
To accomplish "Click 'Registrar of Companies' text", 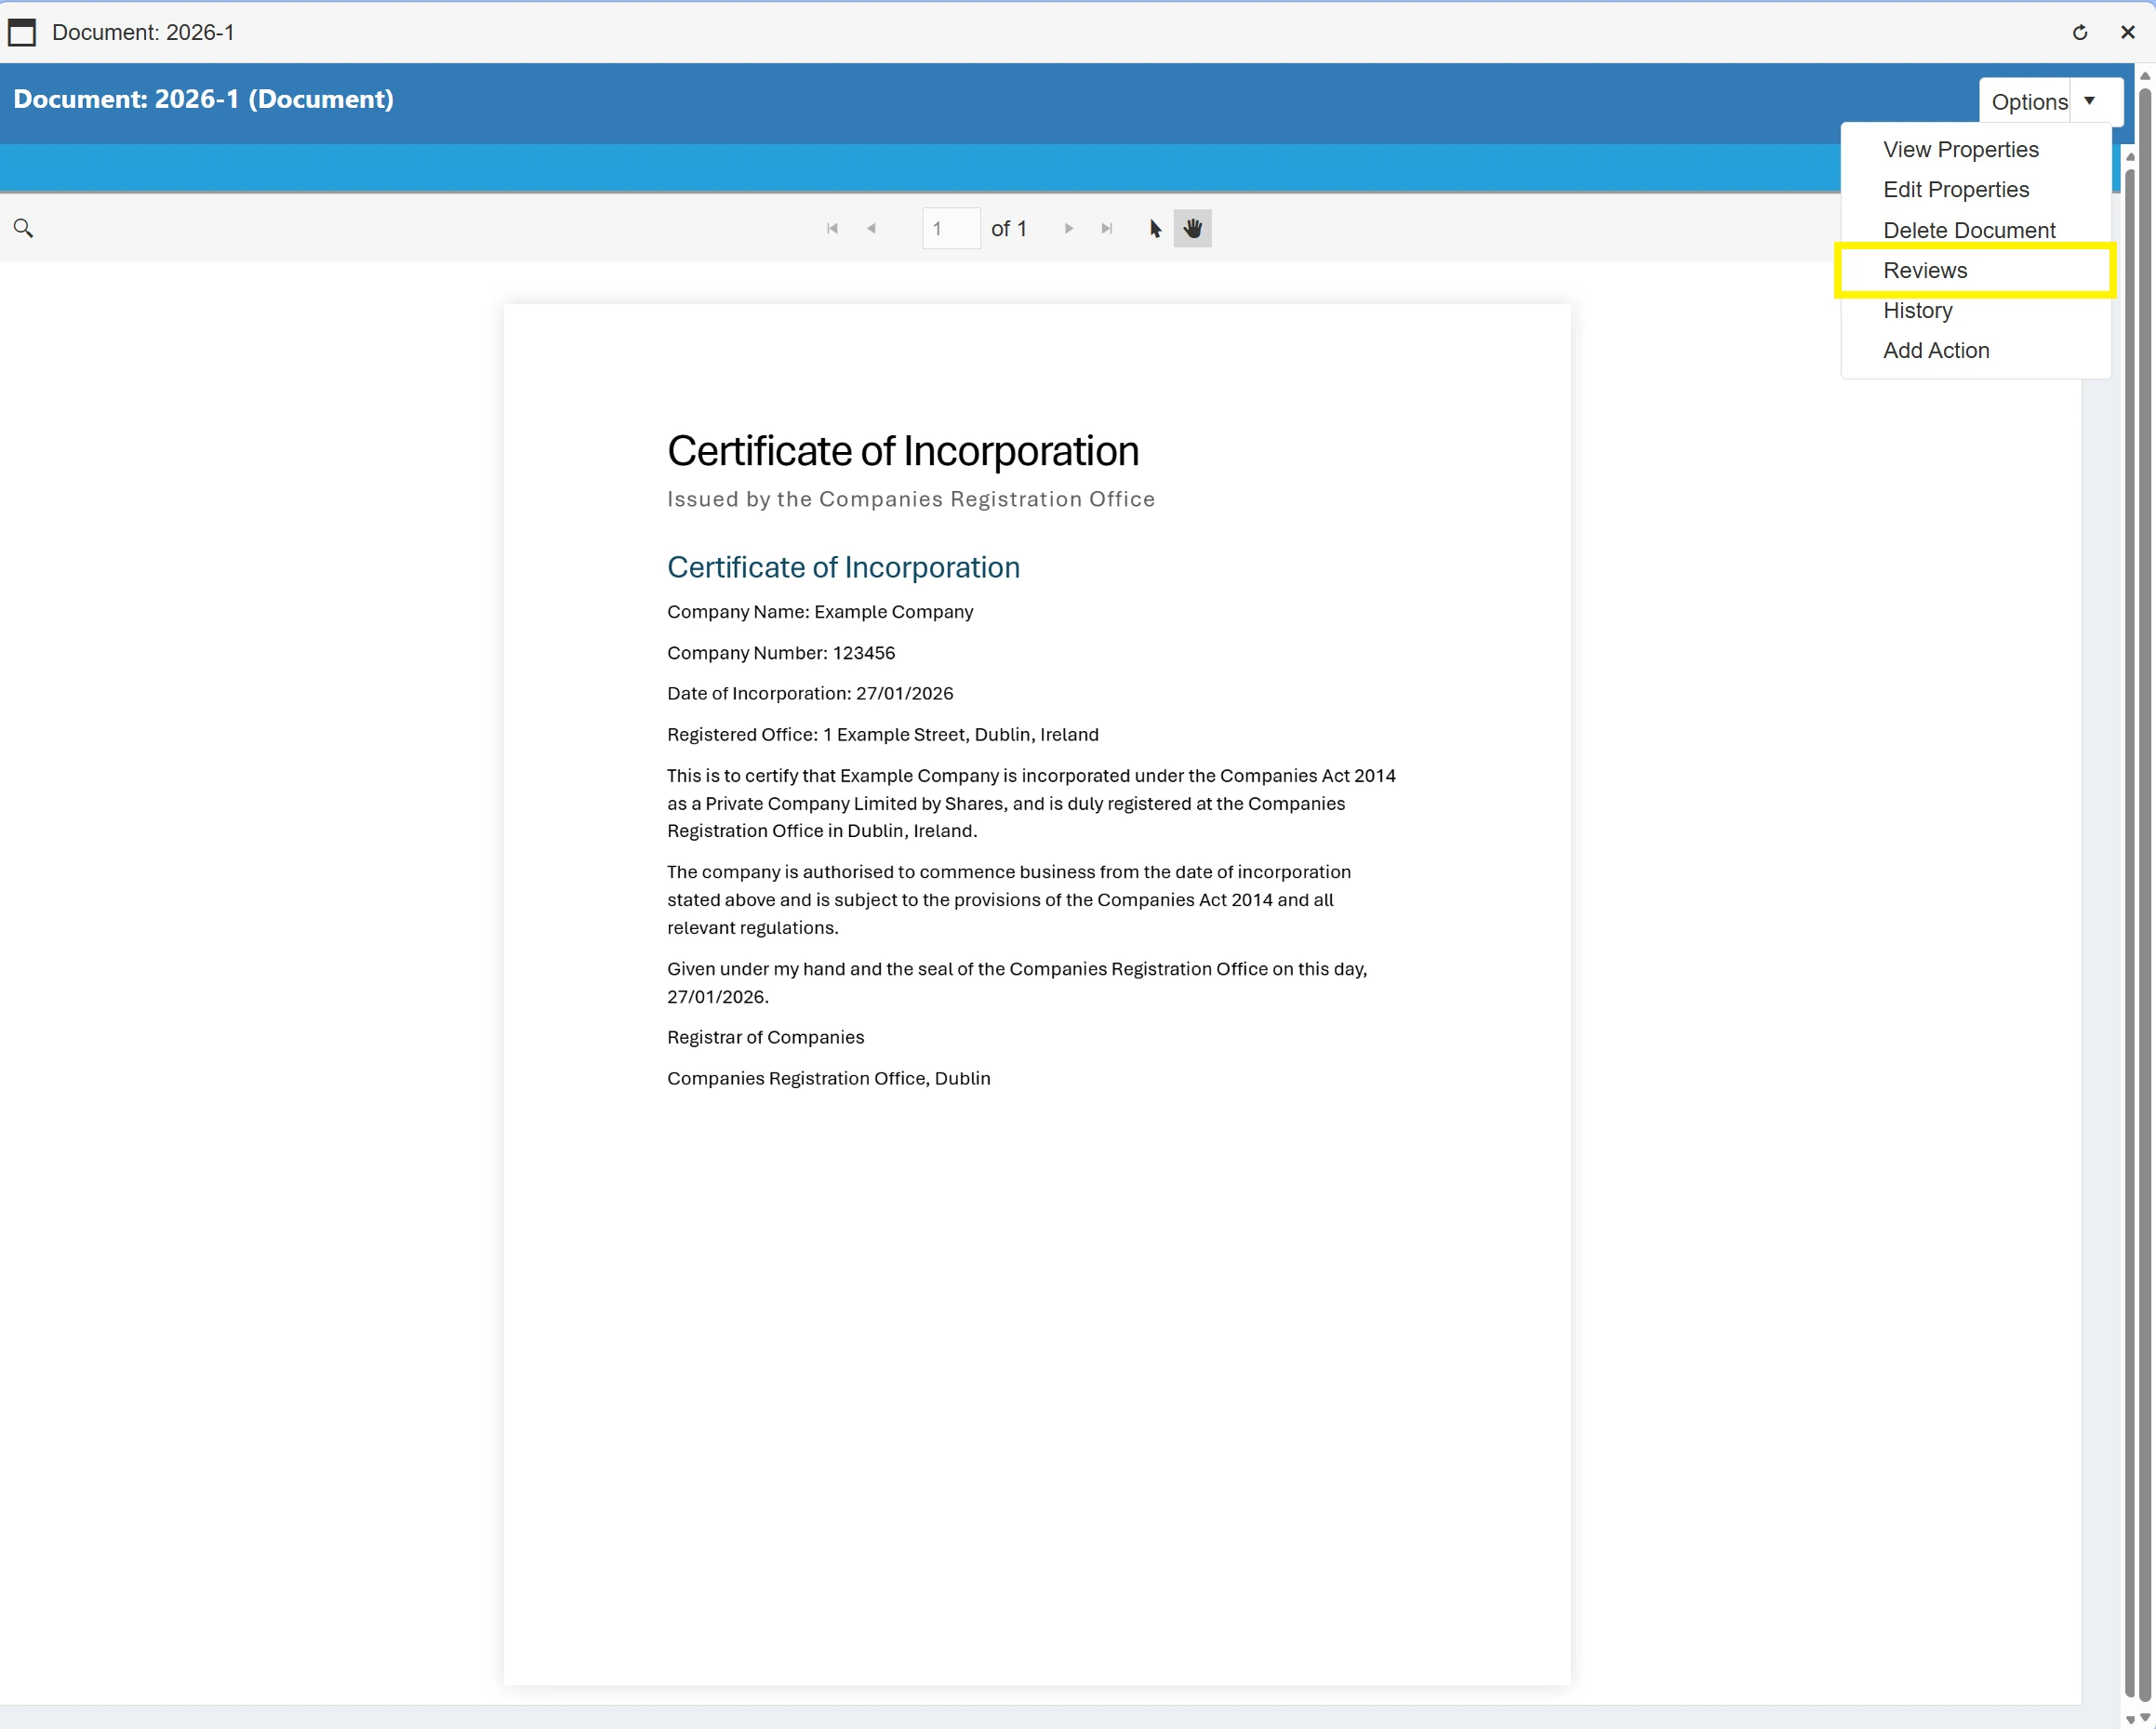I will (765, 1037).
